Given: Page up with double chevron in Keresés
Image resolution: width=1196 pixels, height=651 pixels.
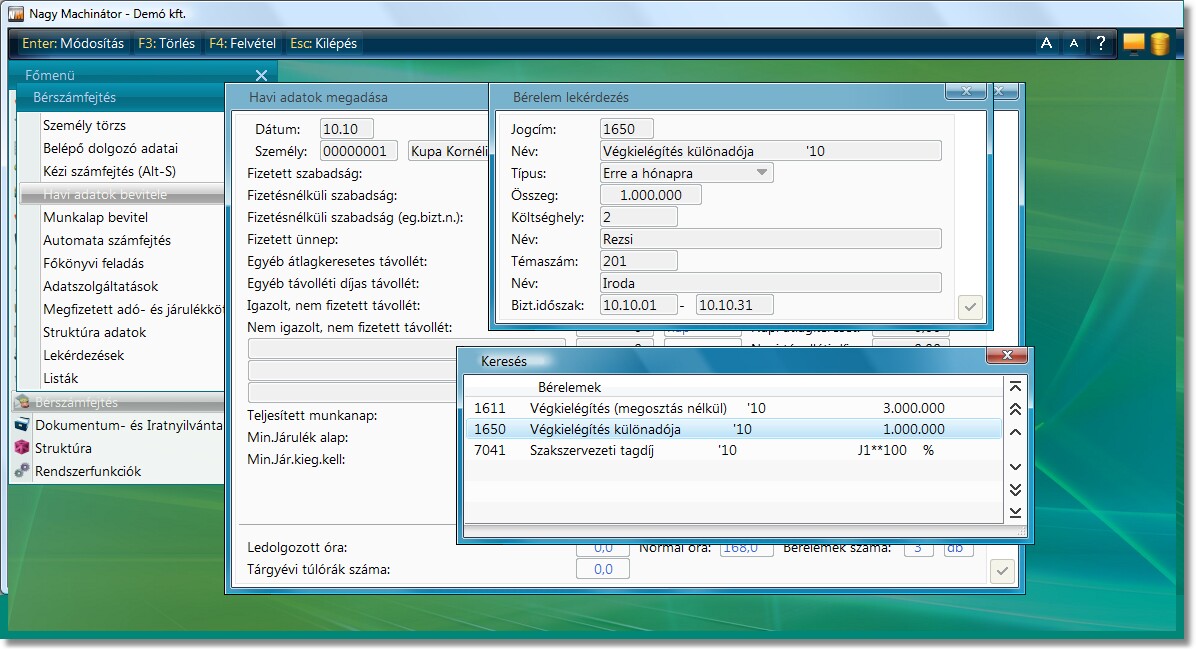Looking at the screenshot, I should click(1016, 409).
